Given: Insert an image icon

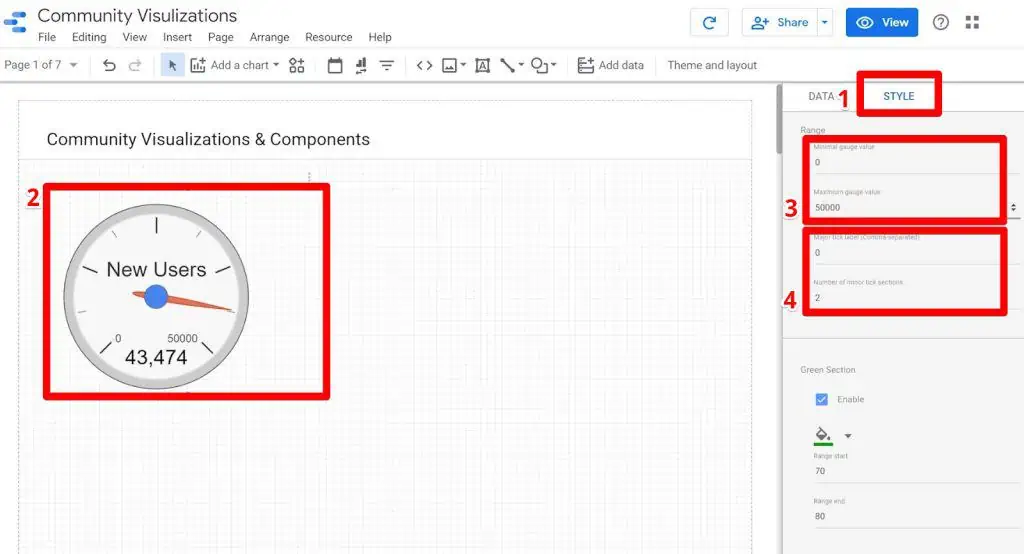Looking at the screenshot, I should pos(449,65).
